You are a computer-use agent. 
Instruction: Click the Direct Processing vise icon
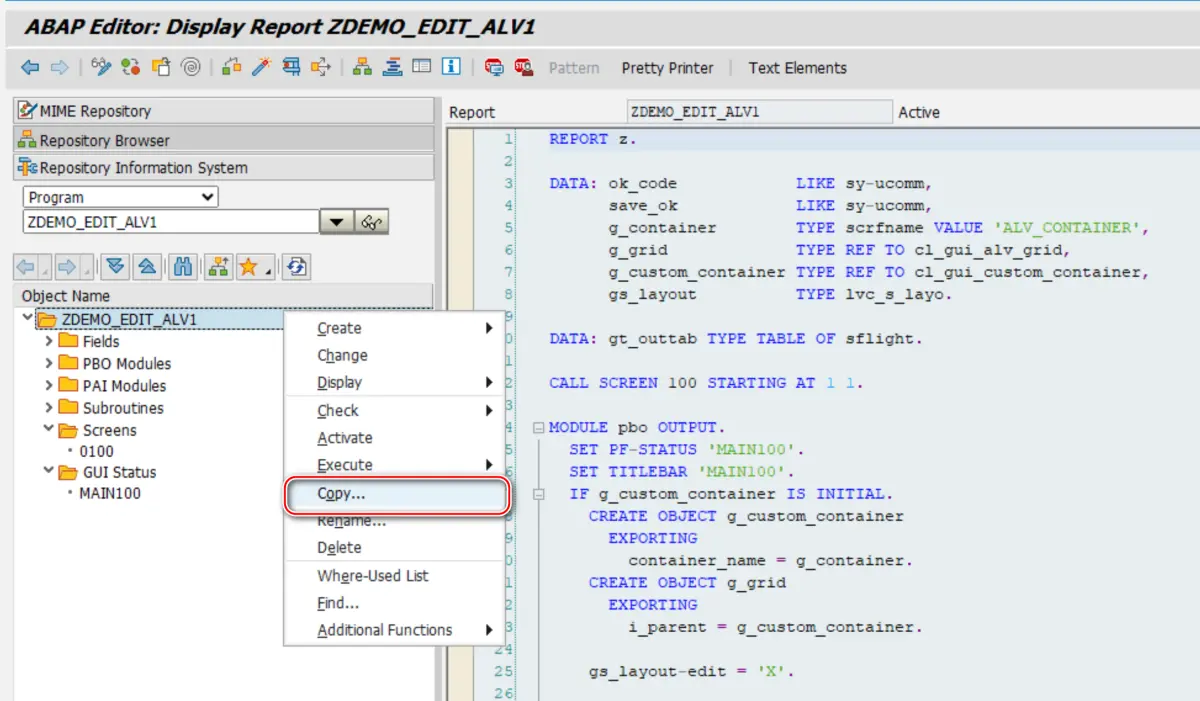pyautogui.click(x=292, y=67)
